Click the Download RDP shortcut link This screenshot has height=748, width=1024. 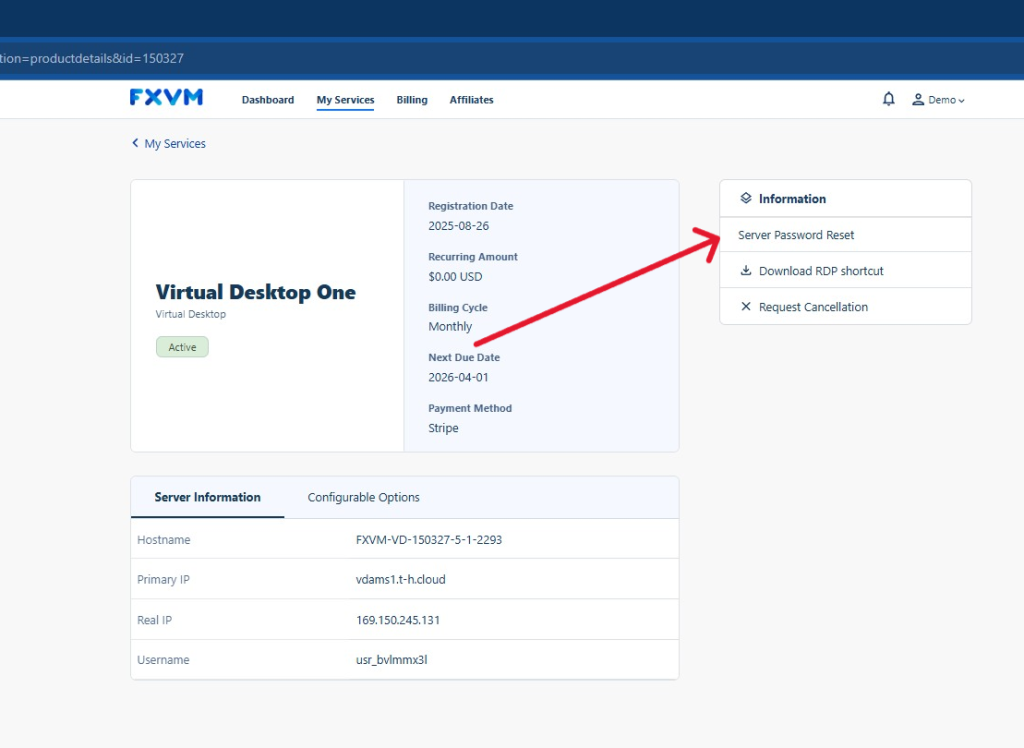coord(821,271)
